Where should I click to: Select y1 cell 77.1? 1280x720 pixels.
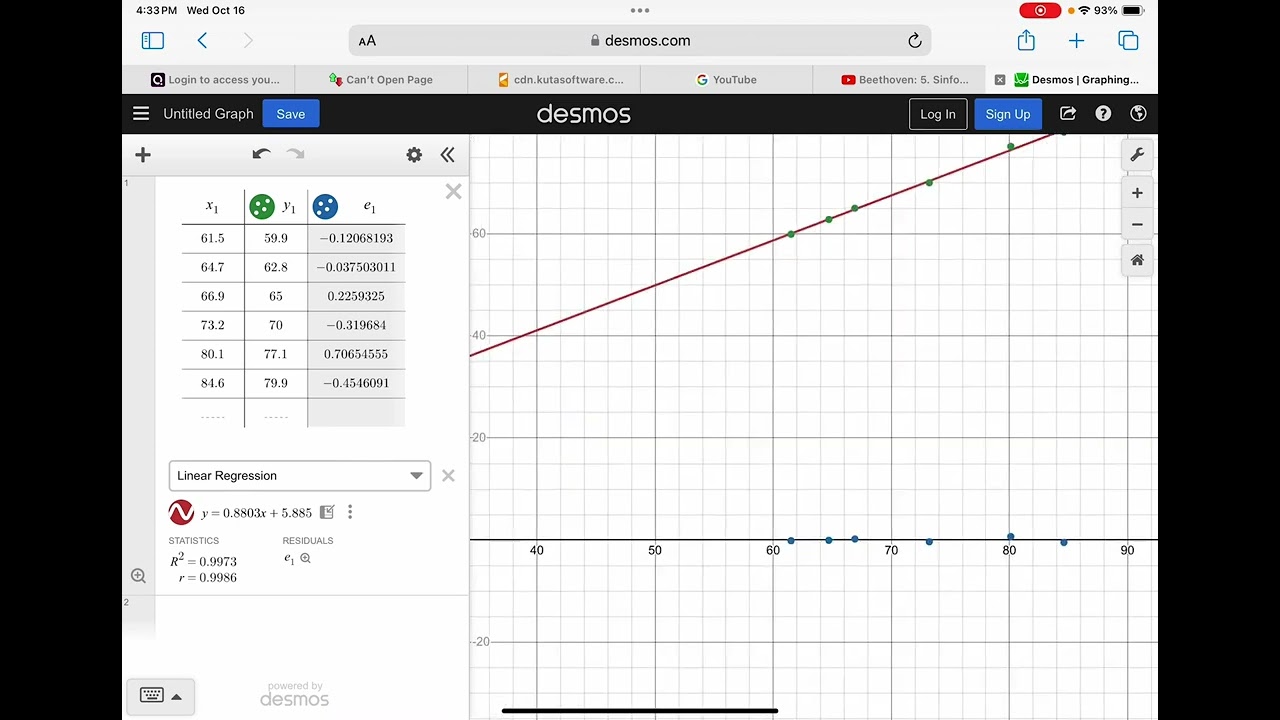(x=276, y=354)
